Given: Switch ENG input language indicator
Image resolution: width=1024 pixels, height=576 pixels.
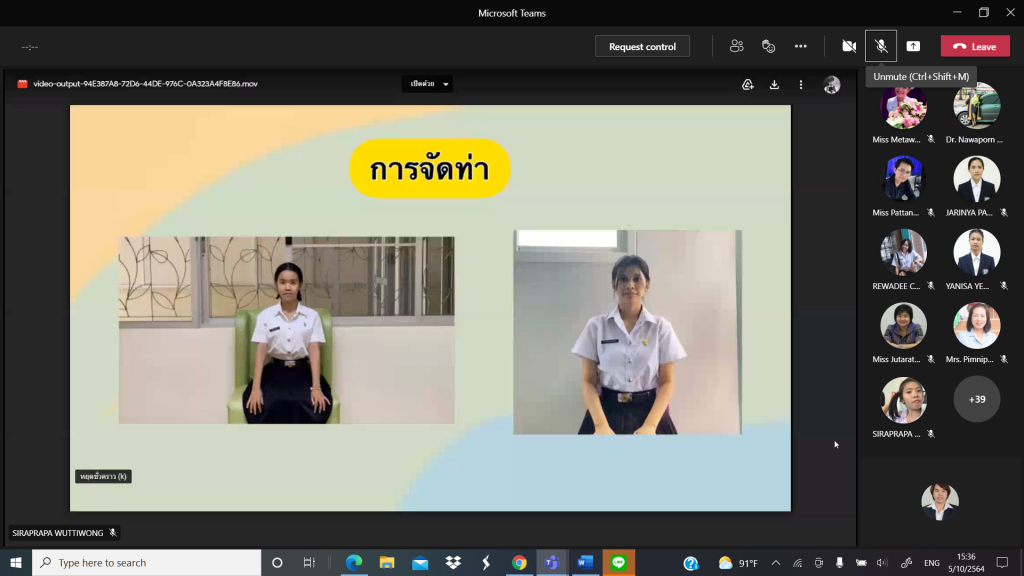Looking at the screenshot, I should click(x=932, y=562).
